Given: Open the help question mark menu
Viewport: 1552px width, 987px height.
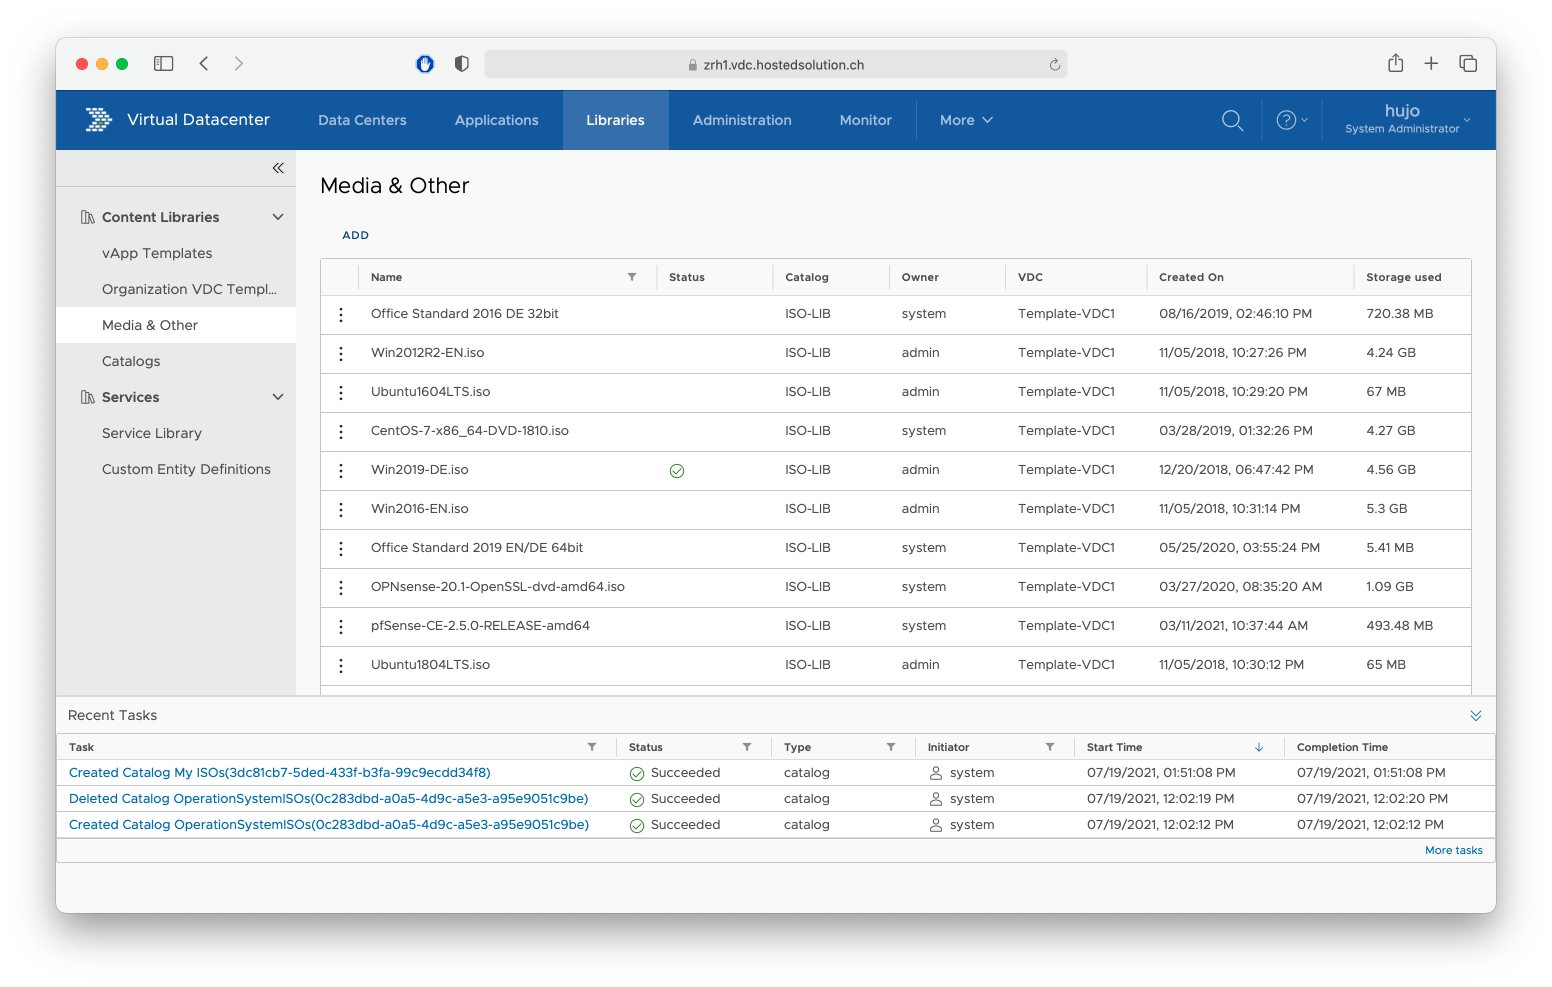Looking at the screenshot, I should coord(1292,120).
